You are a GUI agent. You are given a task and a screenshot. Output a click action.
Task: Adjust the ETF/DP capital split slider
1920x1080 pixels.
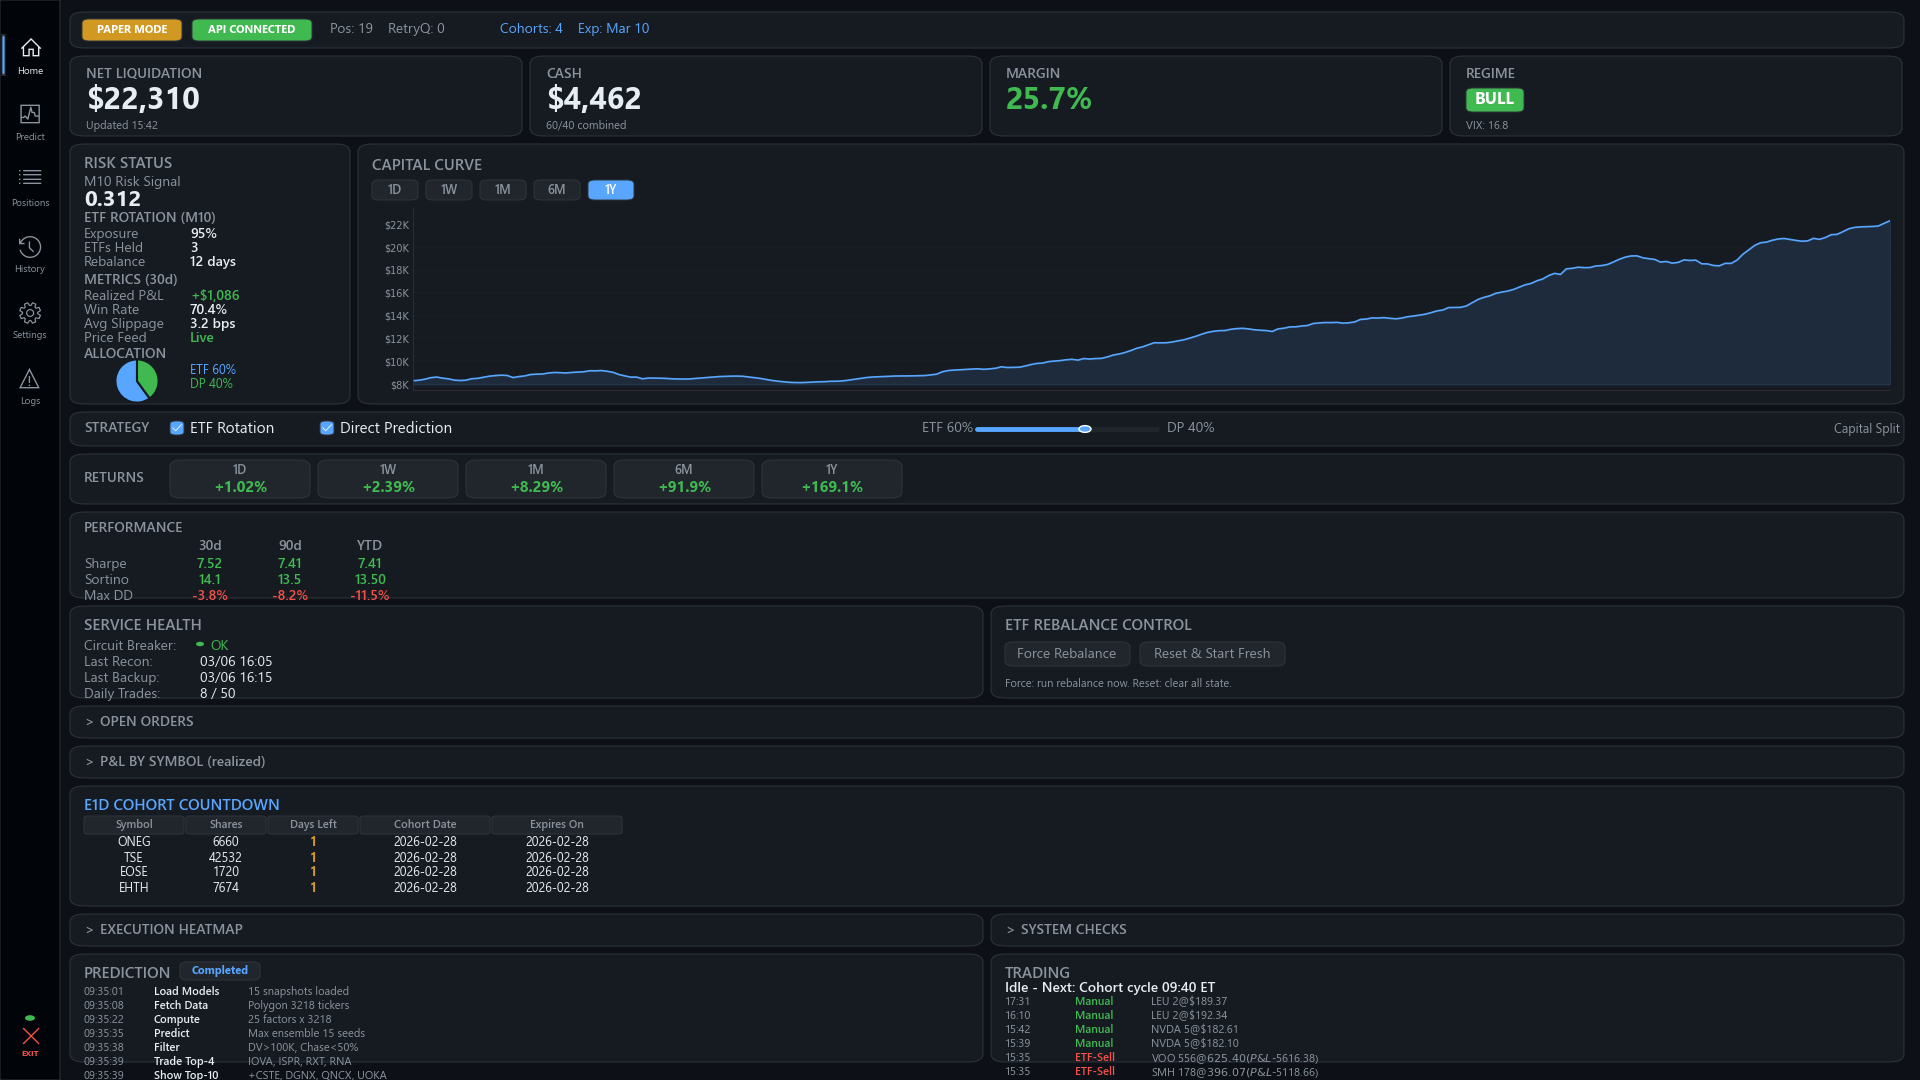click(x=1084, y=428)
